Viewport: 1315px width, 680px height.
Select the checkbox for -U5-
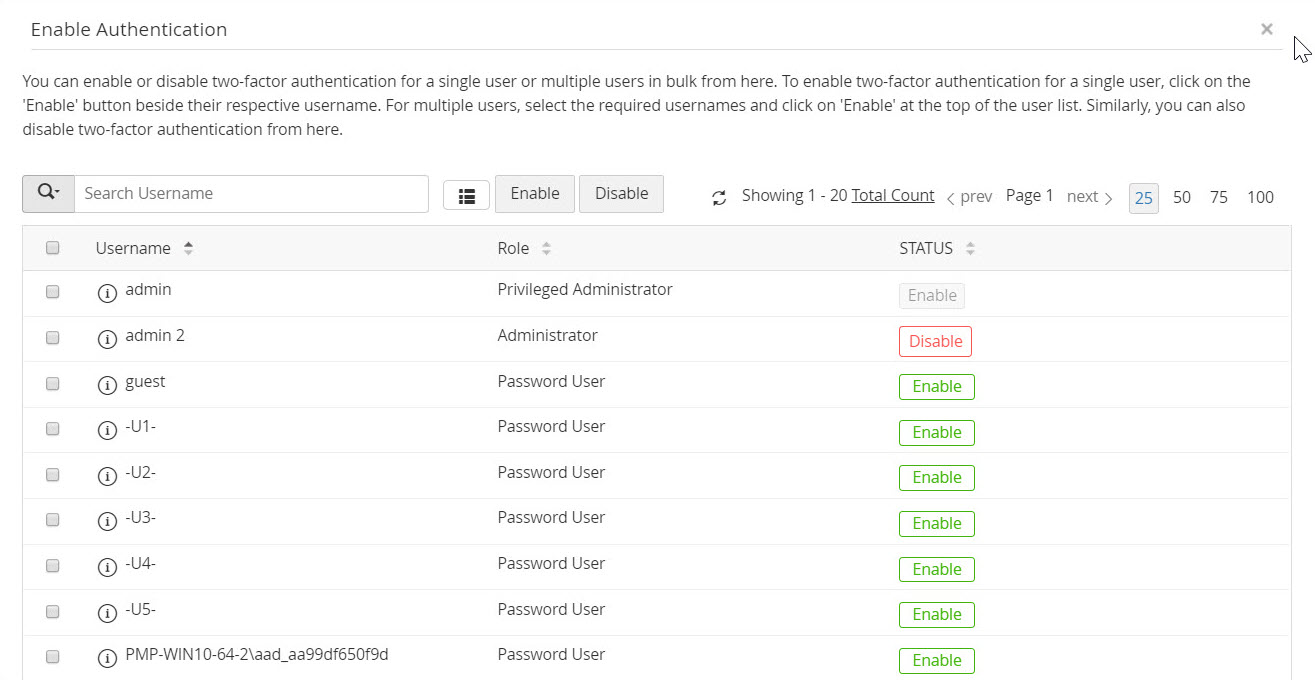pos(53,611)
